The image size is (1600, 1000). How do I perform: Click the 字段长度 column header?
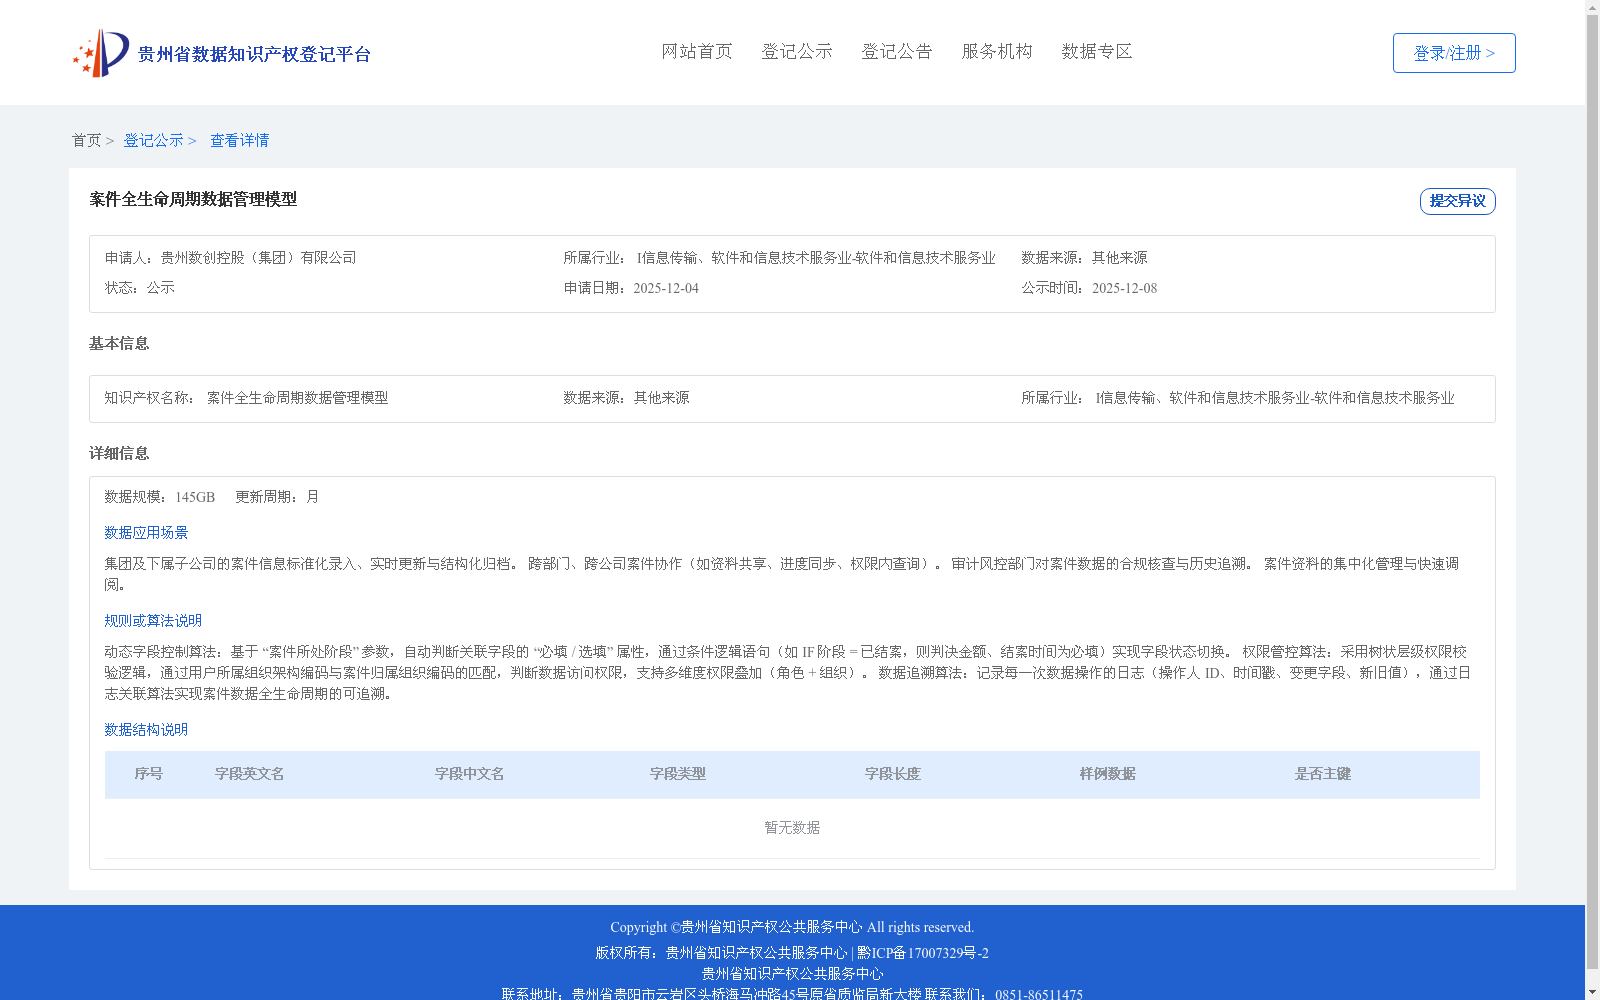[893, 774]
